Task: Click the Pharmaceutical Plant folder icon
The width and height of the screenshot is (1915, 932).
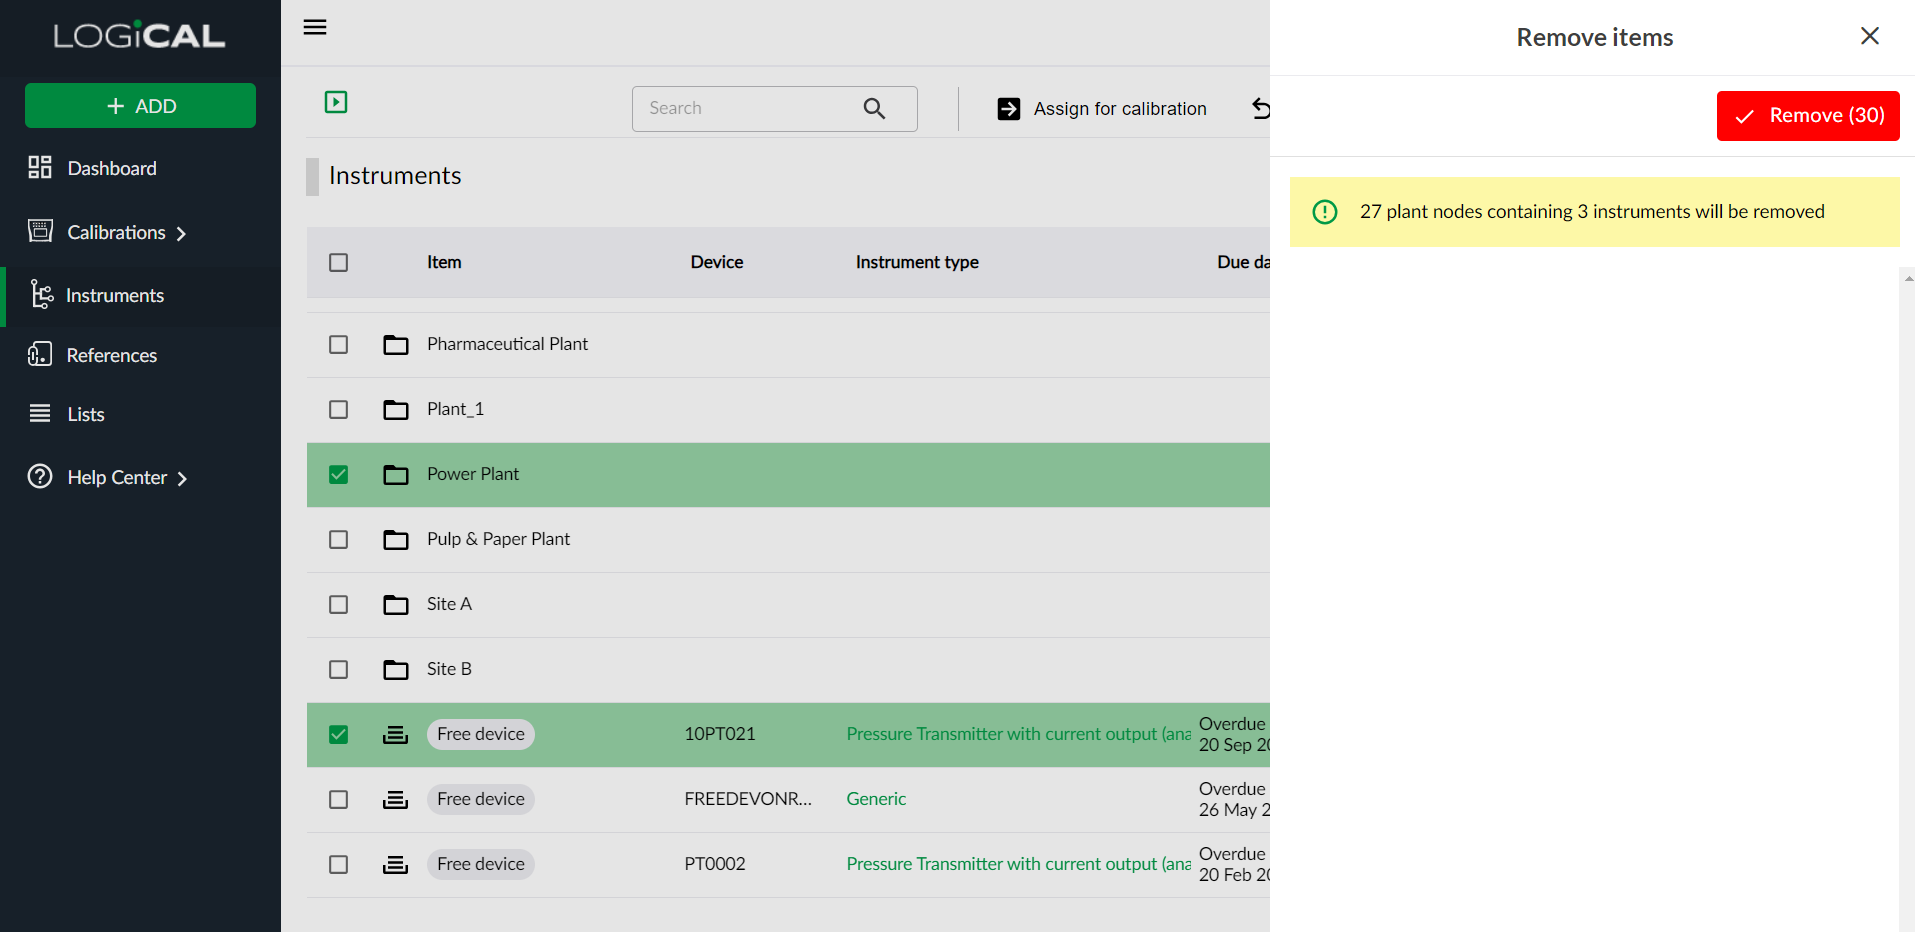Action: 396,345
